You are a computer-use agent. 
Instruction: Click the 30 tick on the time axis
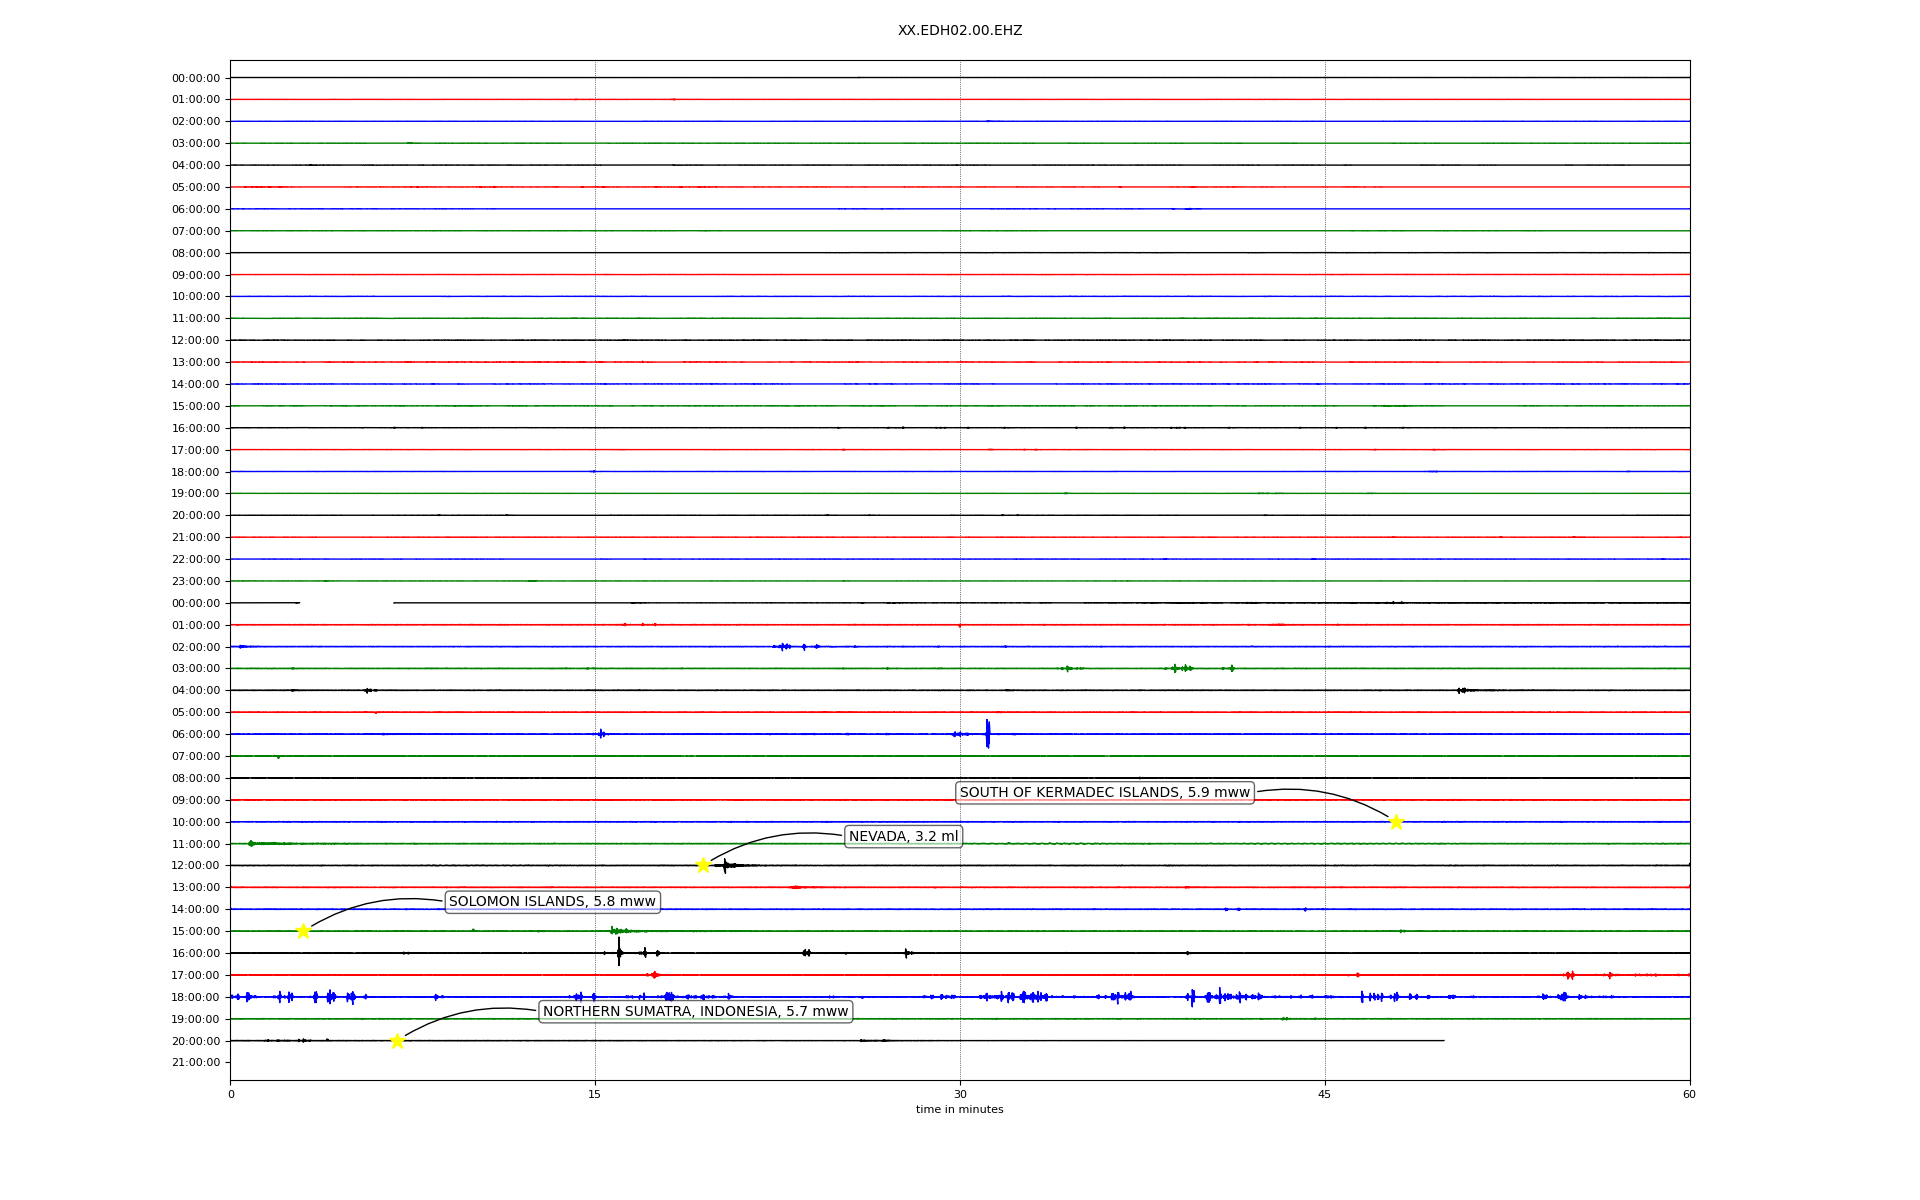[960, 1094]
